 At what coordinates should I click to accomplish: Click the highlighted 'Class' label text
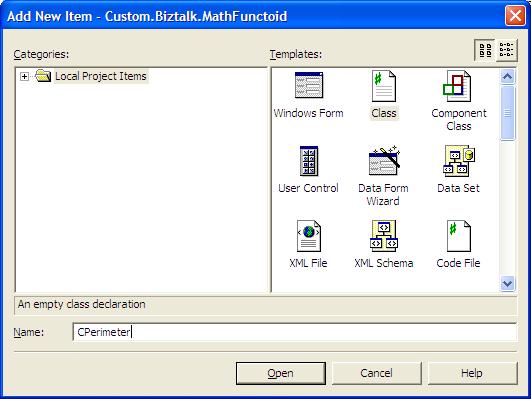coord(384,113)
